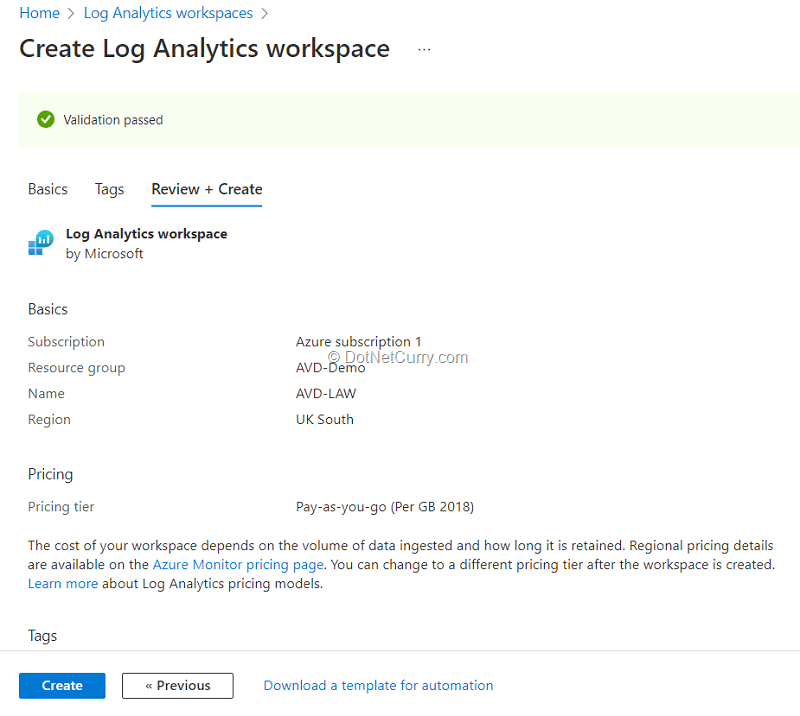The height and width of the screenshot is (716, 800).
Task: Click the 'Create Log Analytics workspace' page title
Action: click(x=205, y=50)
